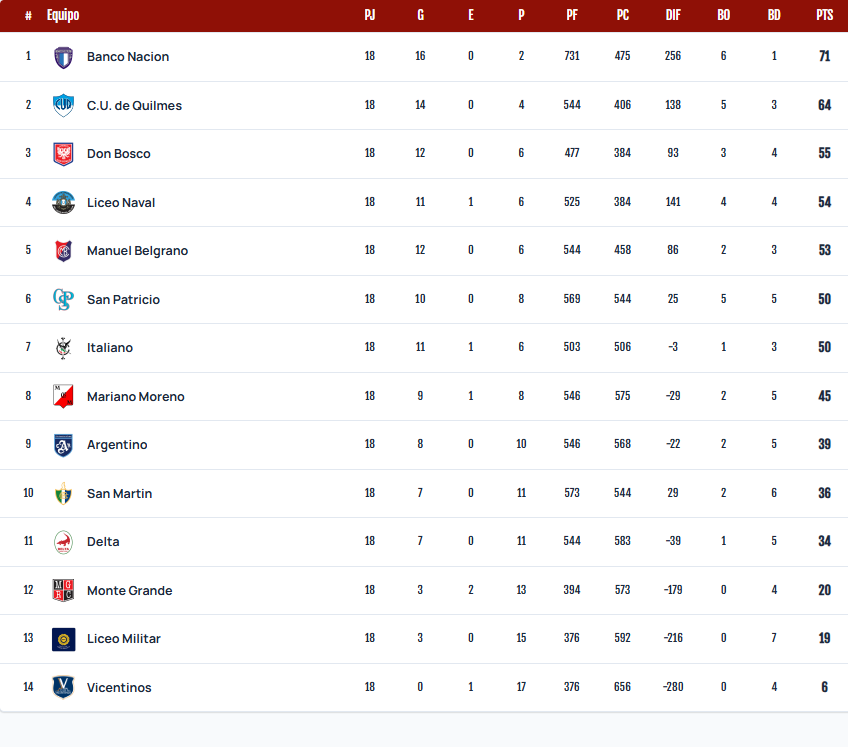This screenshot has width=848, height=747.
Task: Click the Liceo Militar dark blue badge
Action: click(63, 639)
